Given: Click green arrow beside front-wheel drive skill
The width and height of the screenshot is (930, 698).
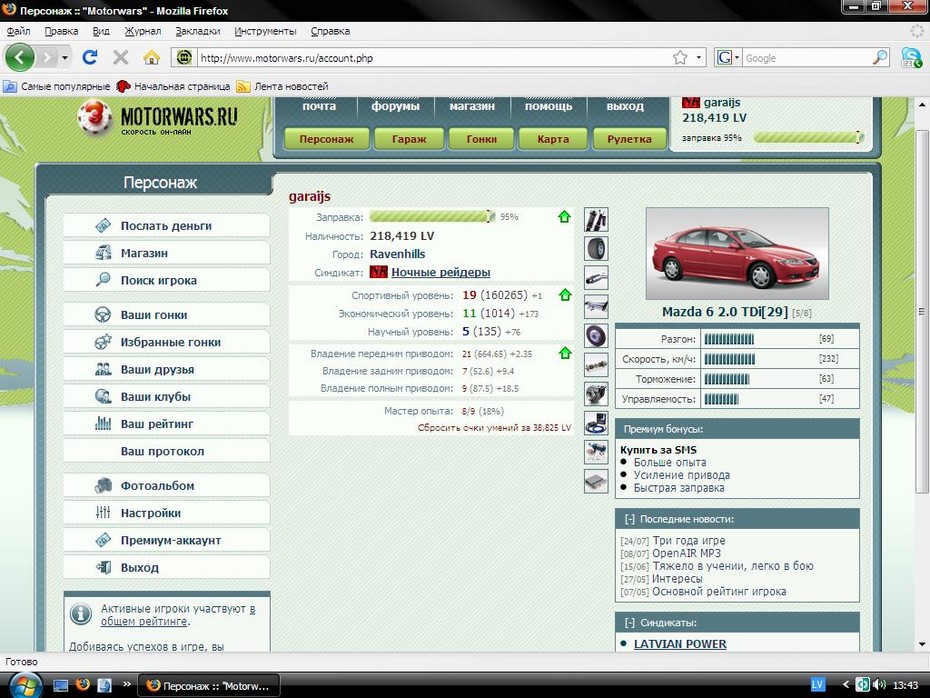Looking at the screenshot, I should click(565, 353).
